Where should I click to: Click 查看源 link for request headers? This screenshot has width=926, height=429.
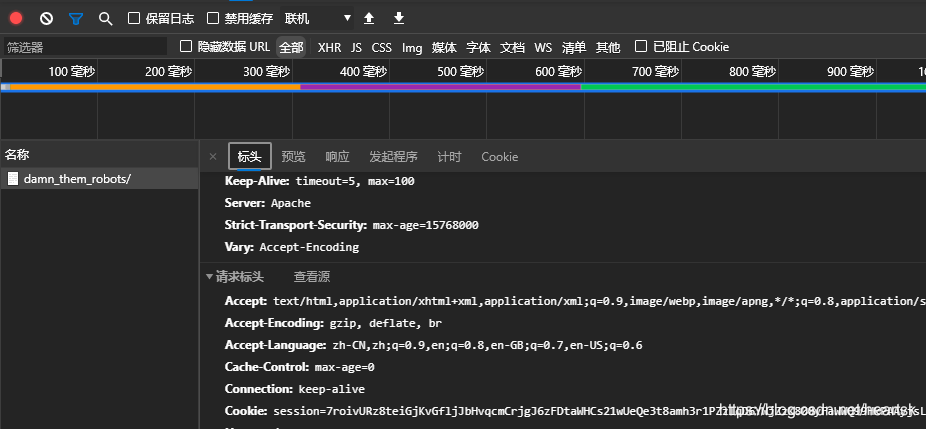[x=312, y=277]
